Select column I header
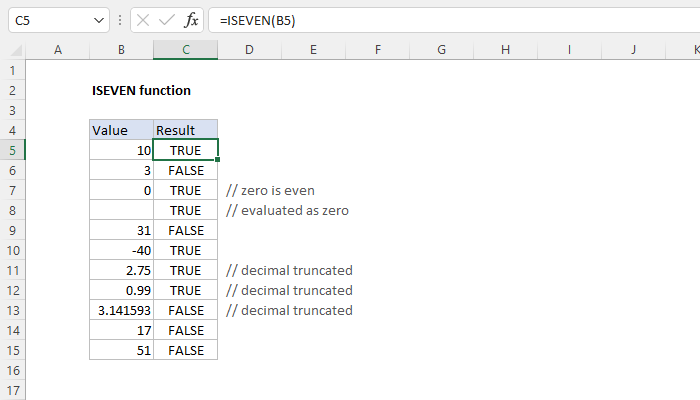This screenshot has width=700, height=400. point(569,50)
